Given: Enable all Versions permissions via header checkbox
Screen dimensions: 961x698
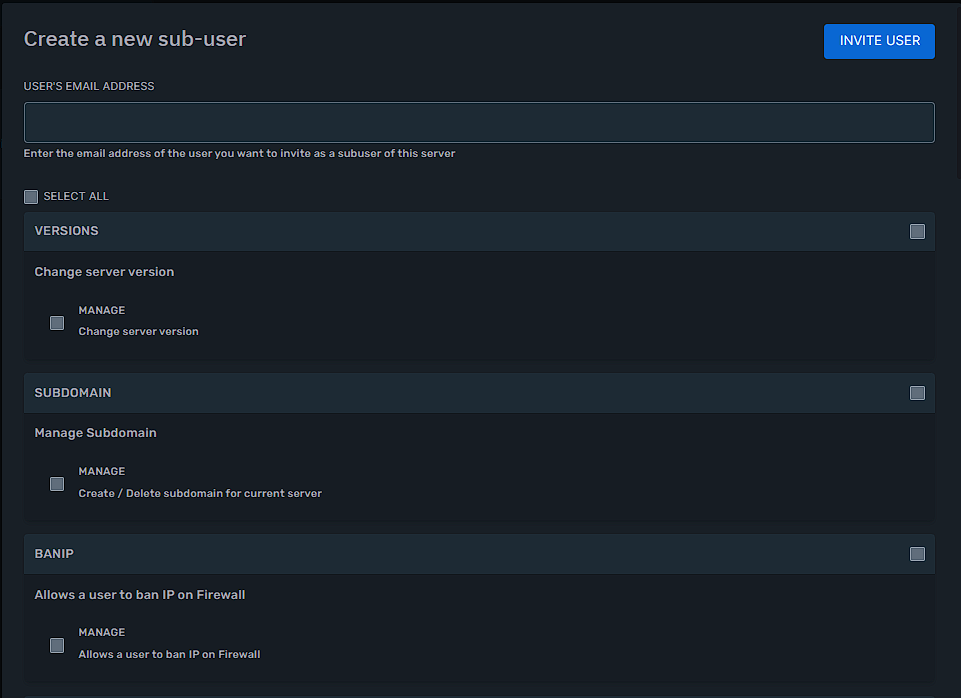Looking at the screenshot, I should point(917,232).
